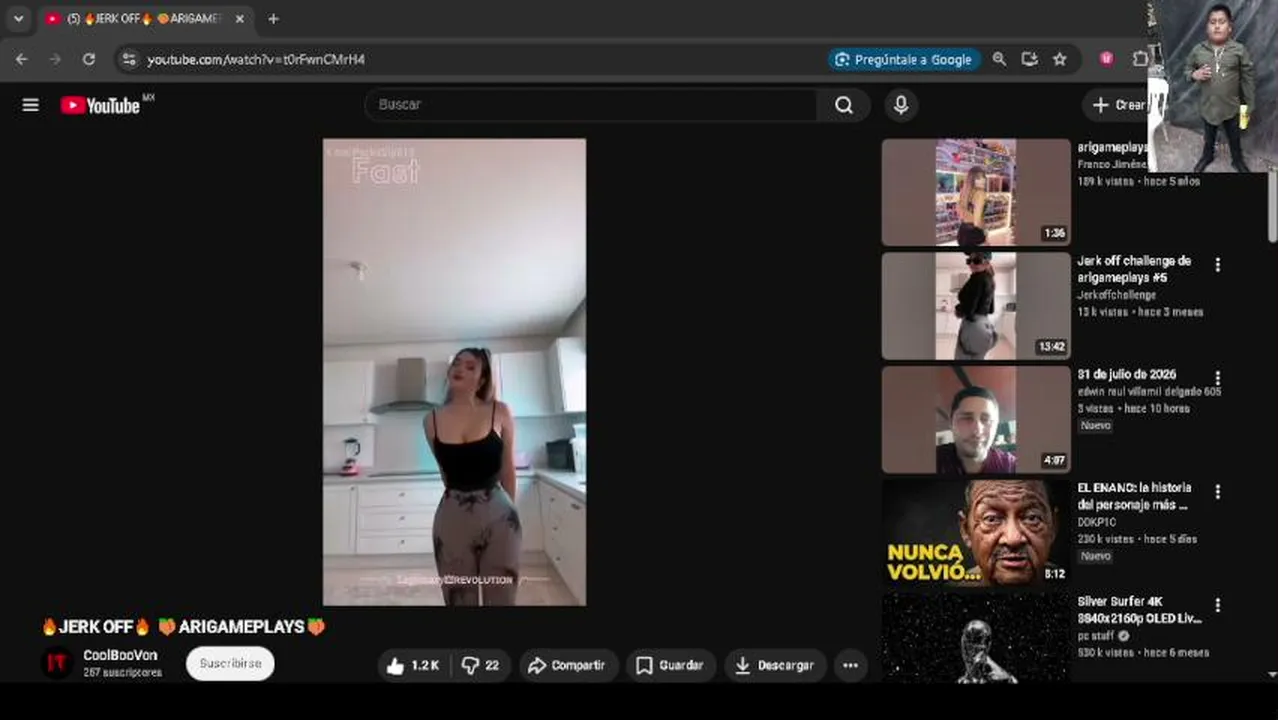Open options menu for EL ENANO video
Screen dimensions: 1278x720
click(x=1217, y=492)
